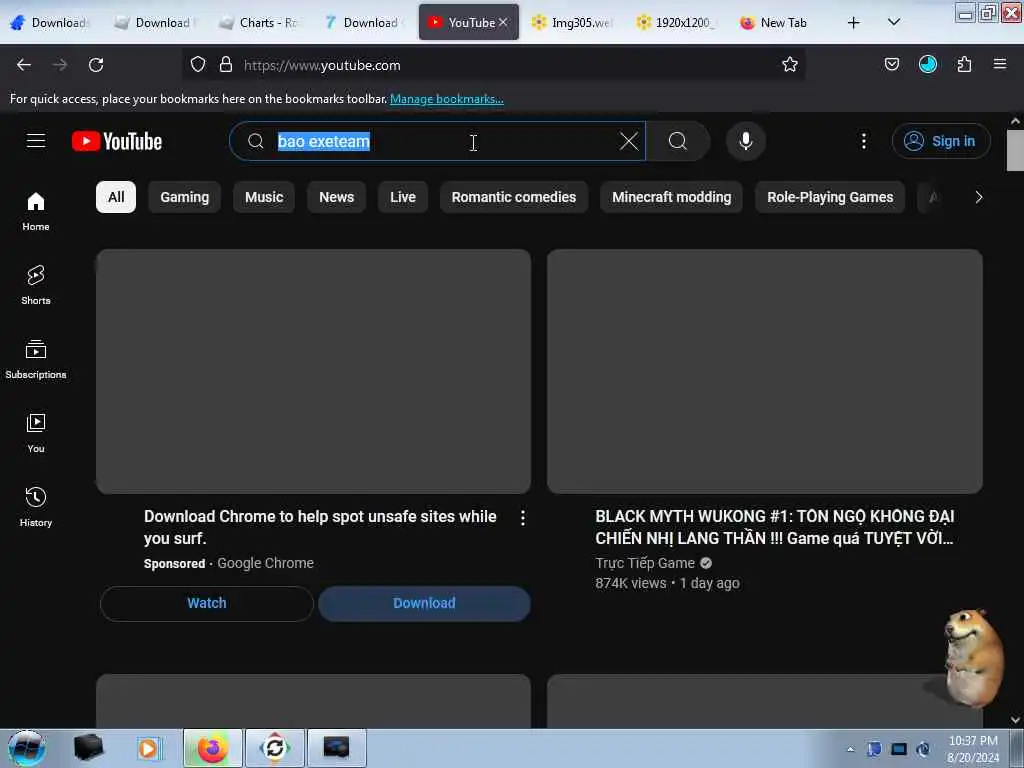
Task: Close the YouTube tab
Action: point(503,22)
